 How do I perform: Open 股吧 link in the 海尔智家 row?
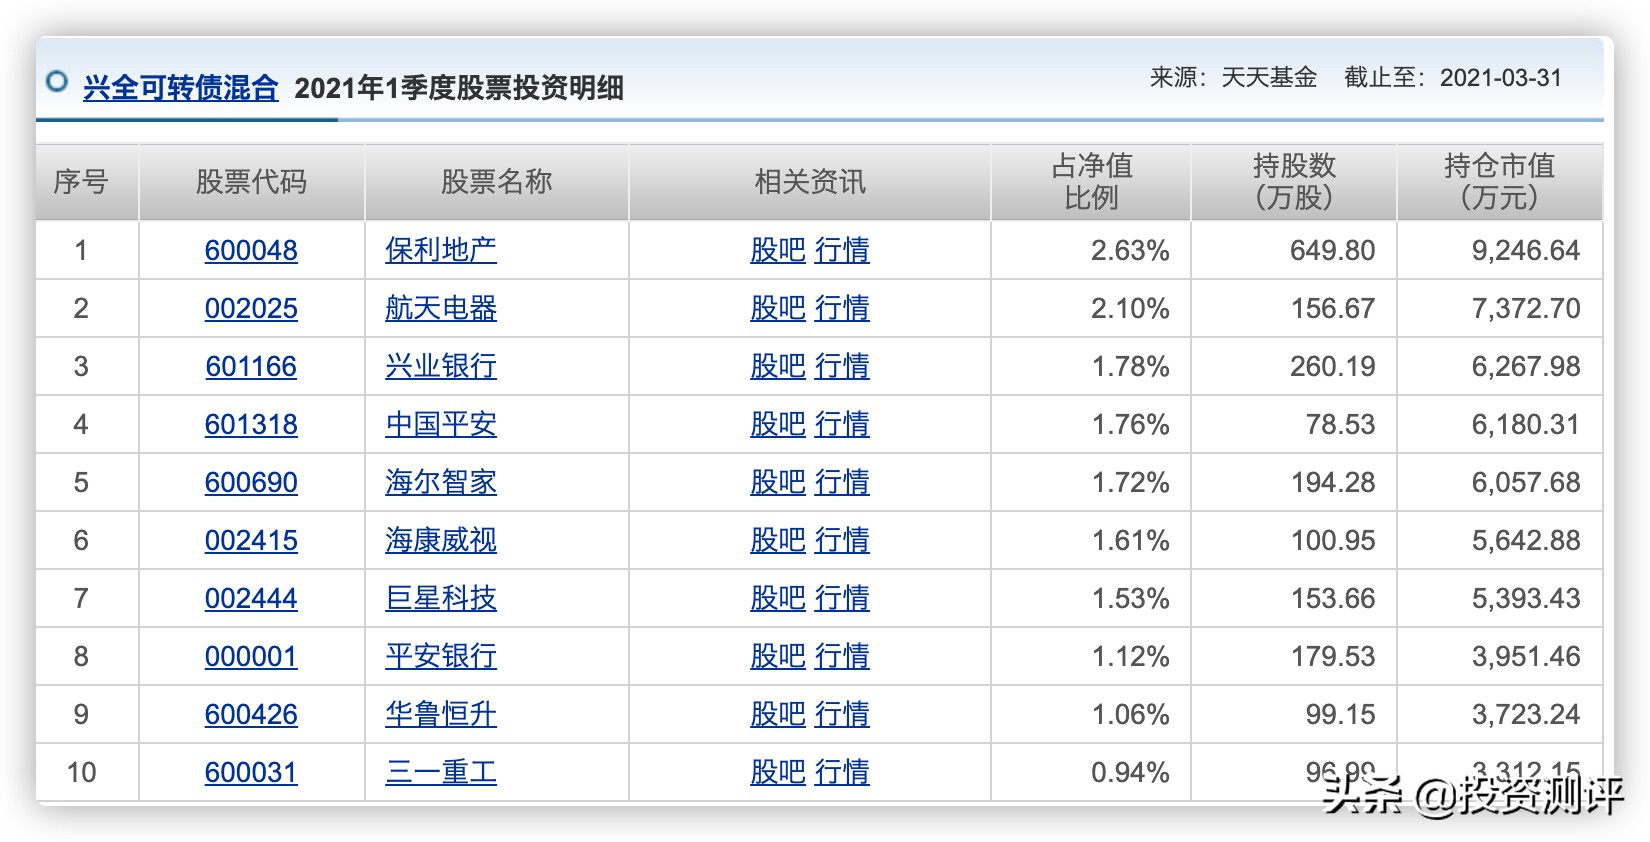pos(778,482)
